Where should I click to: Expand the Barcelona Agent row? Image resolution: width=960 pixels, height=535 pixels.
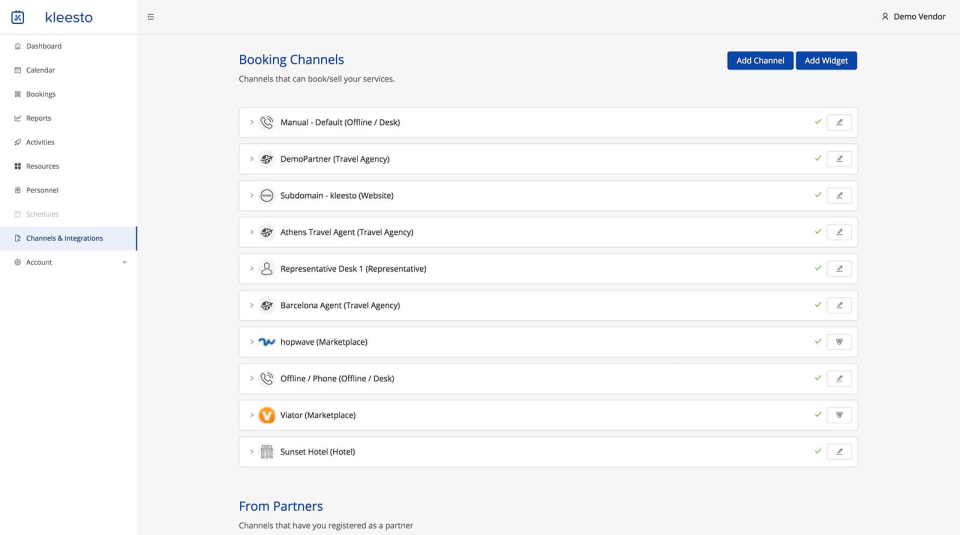[252, 305]
